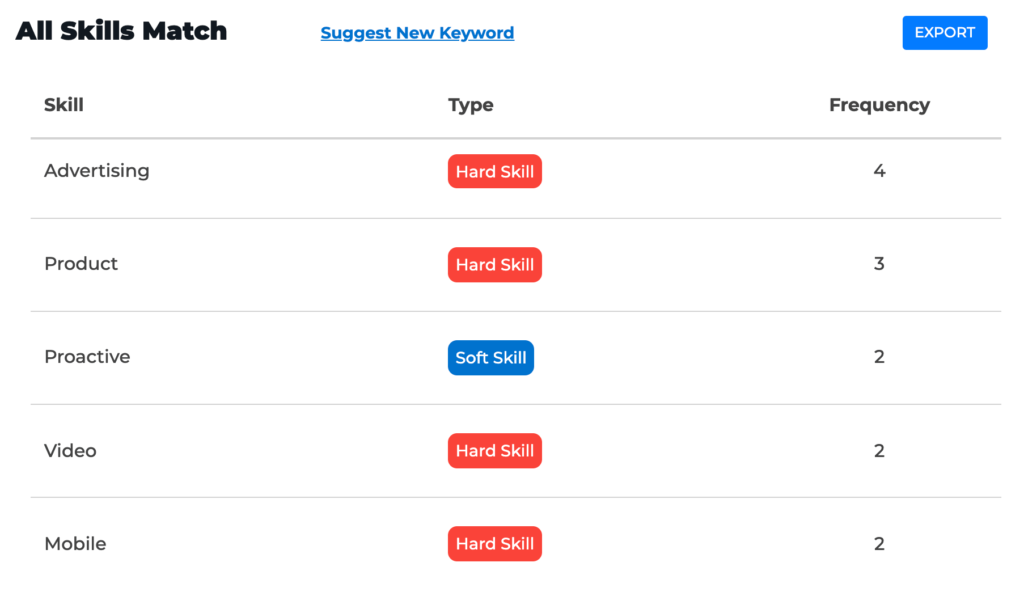Sort by the Skill column header

point(63,105)
